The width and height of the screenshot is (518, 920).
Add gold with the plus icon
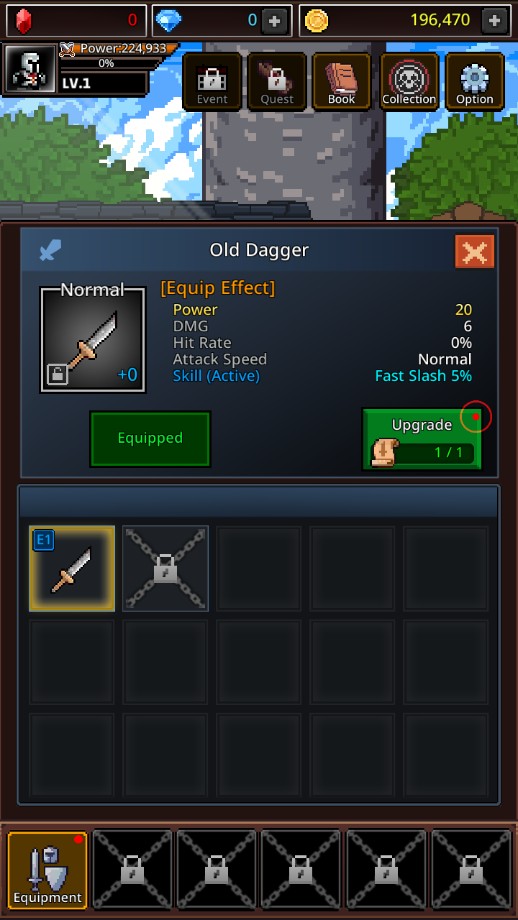pyautogui.click(x=494, y=21)
